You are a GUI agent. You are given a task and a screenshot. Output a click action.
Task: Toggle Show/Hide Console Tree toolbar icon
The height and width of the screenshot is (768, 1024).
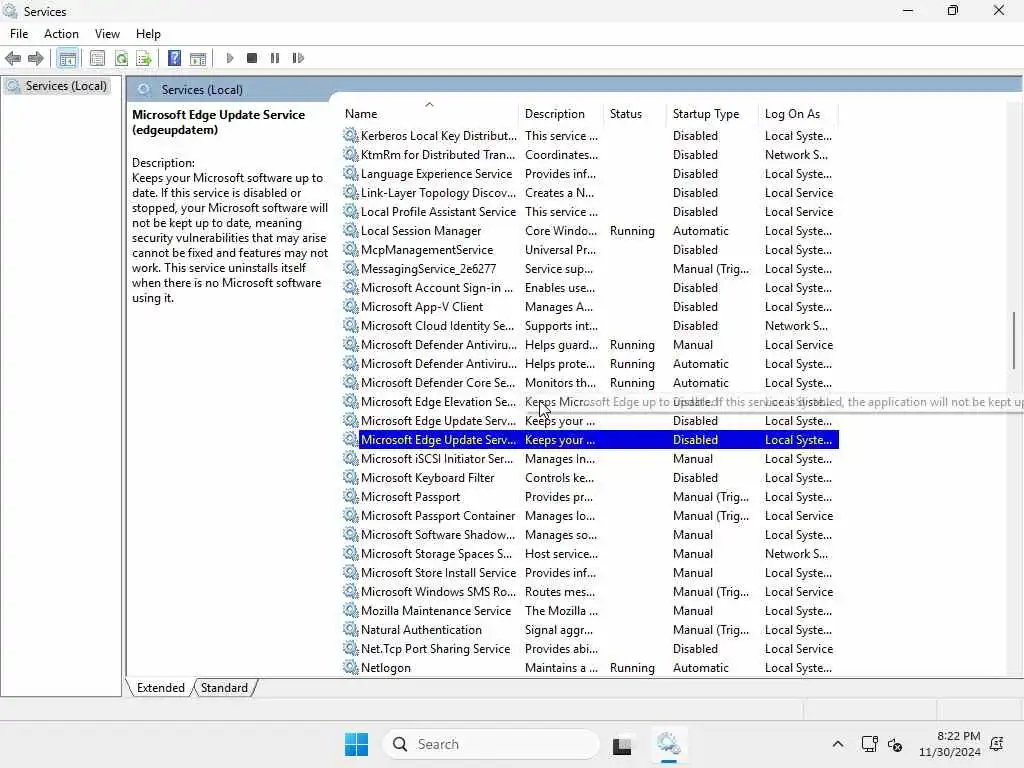click(x=67, y=58)
